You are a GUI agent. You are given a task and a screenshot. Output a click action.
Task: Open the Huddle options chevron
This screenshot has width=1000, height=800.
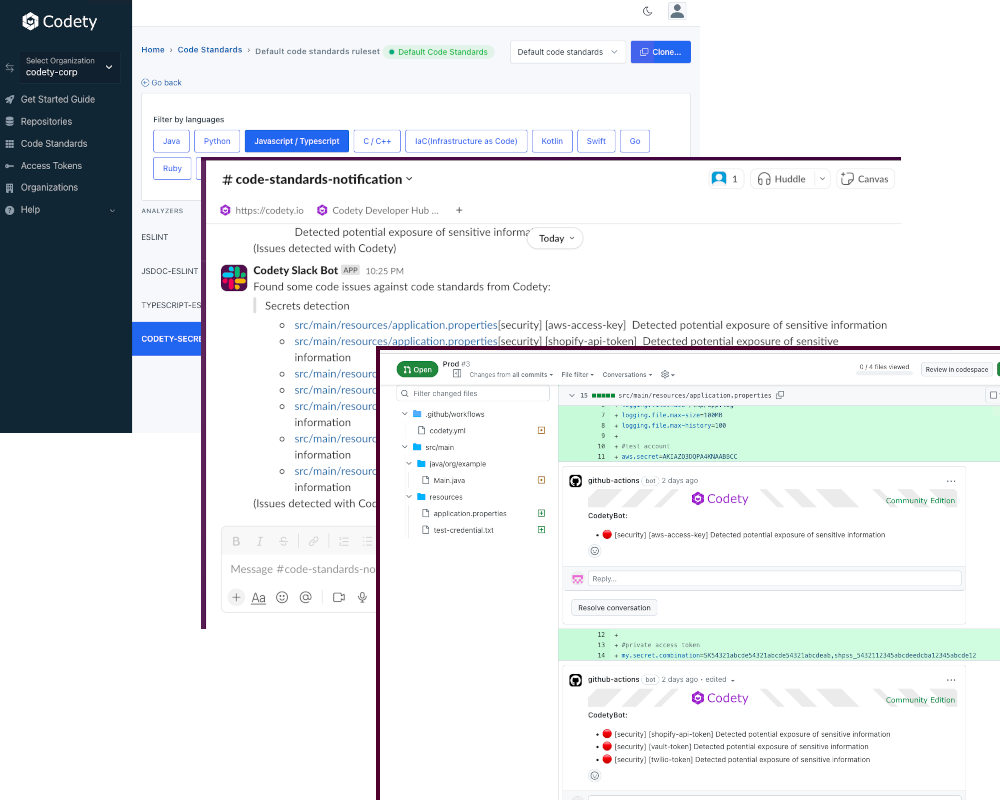pyautogui.click(x=822, y=179)
